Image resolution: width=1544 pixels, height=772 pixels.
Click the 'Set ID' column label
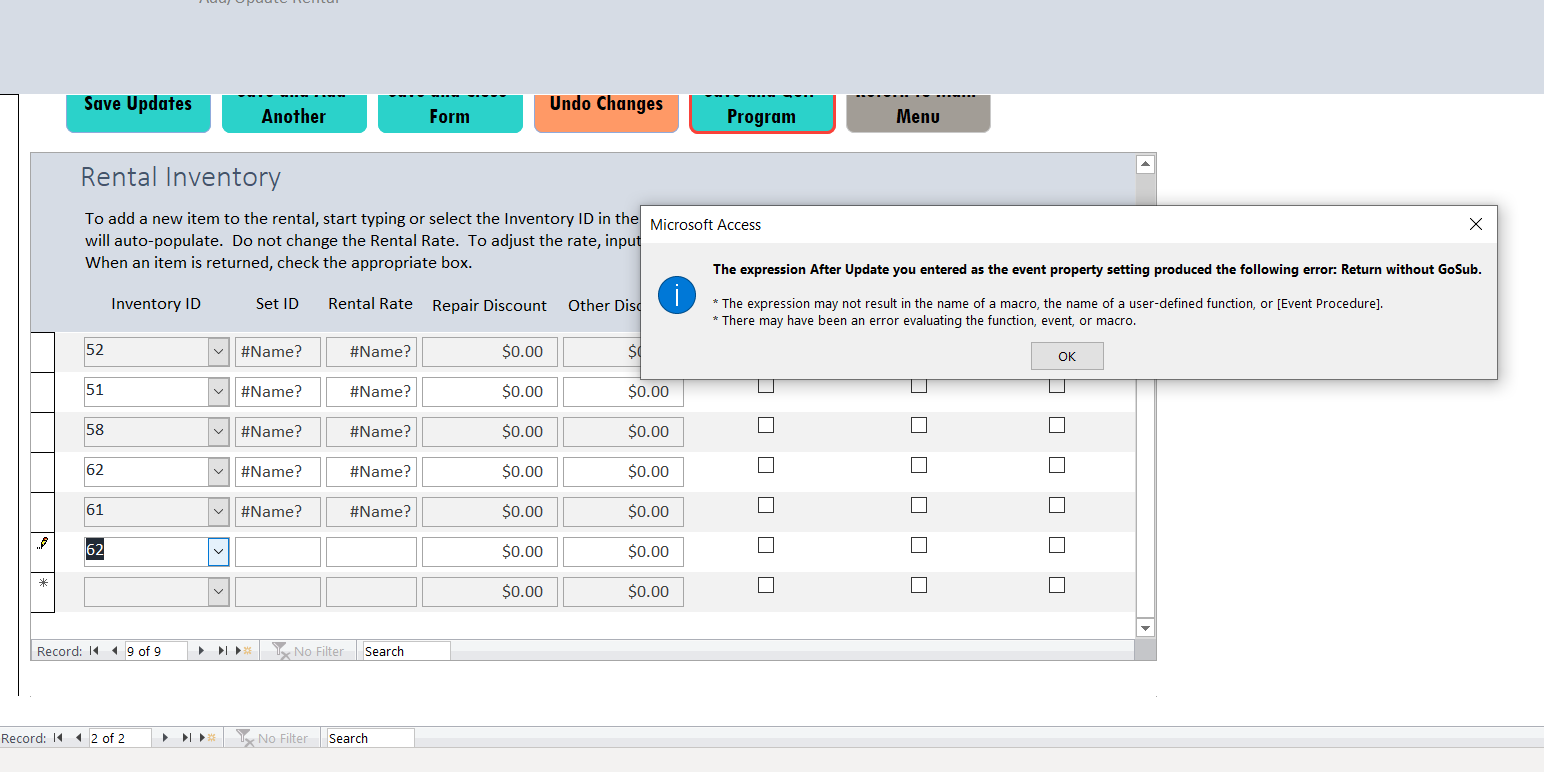(x=277, y=303)
